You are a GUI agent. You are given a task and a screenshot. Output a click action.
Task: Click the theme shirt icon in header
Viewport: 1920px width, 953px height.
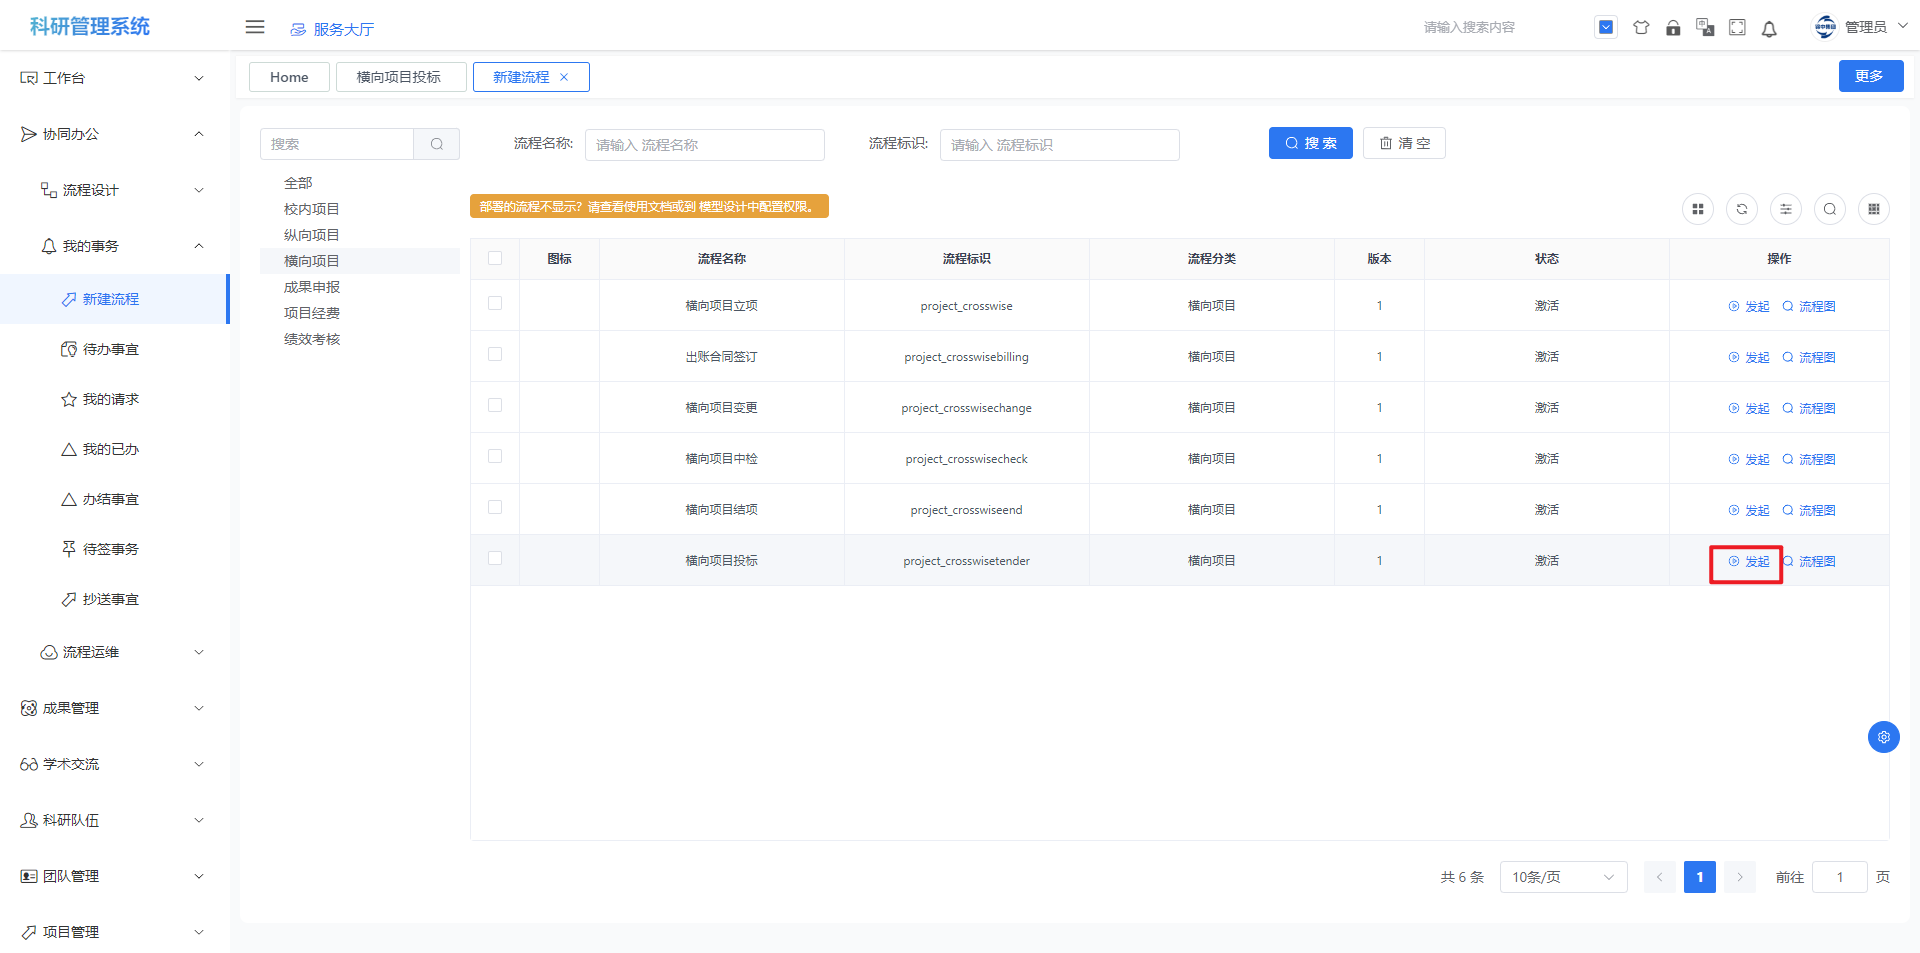point(1641,28)
